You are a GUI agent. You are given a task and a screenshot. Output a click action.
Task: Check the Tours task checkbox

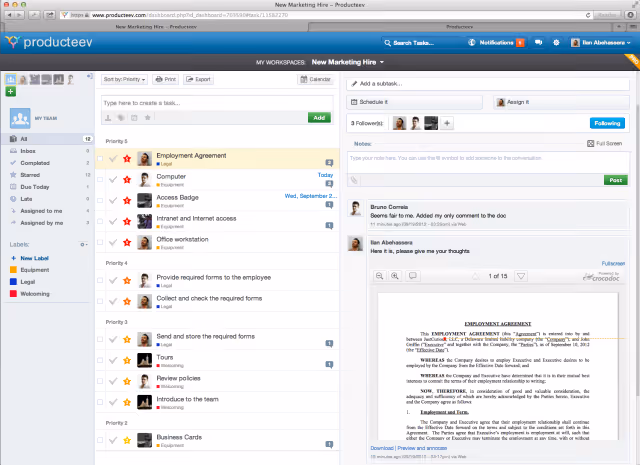(x=100, y=360)
